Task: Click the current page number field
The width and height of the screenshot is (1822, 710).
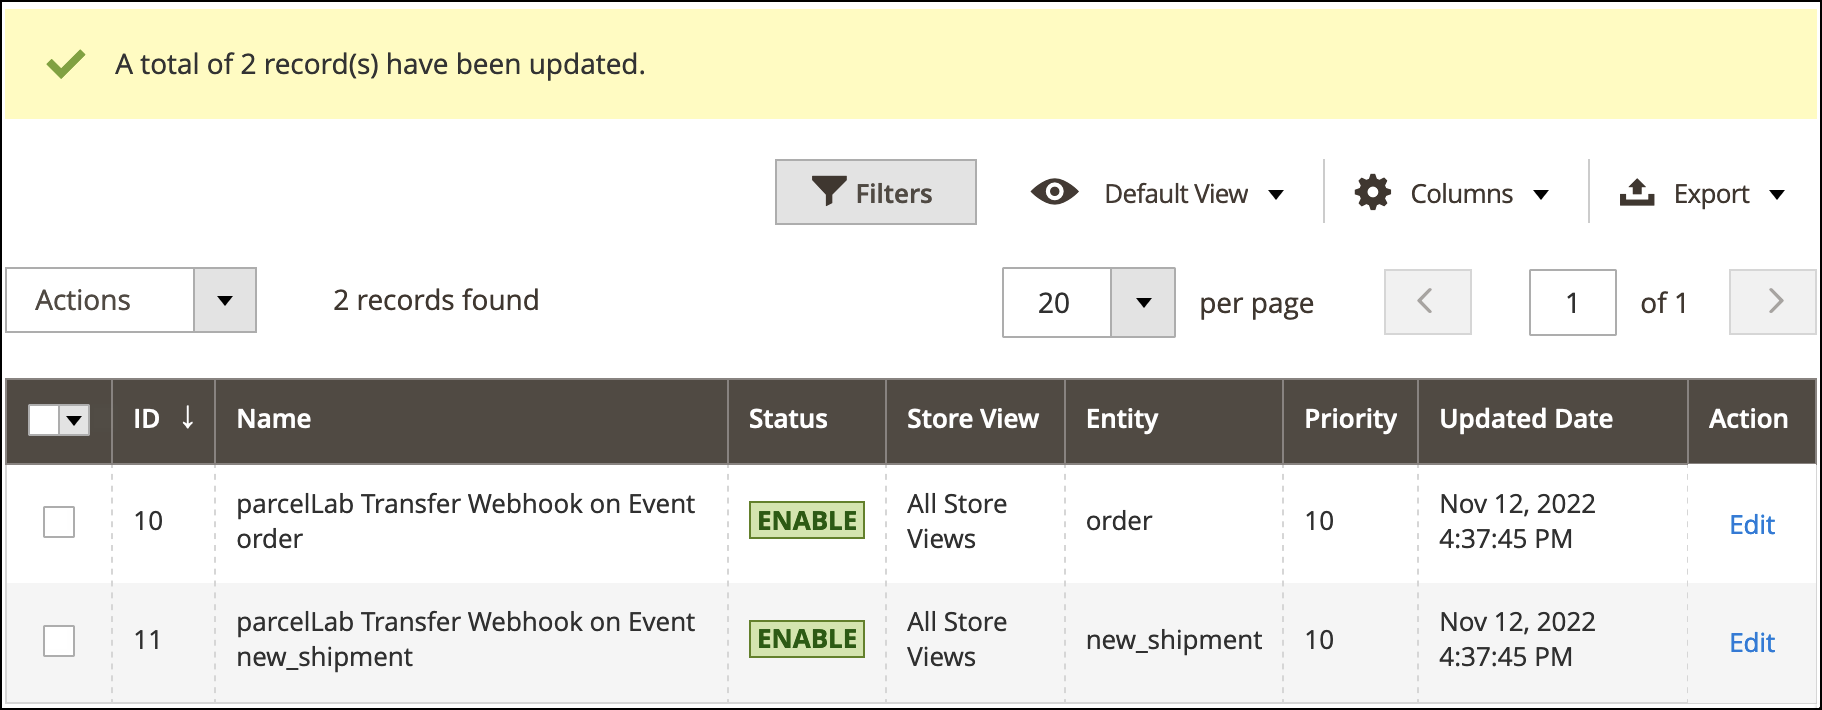Action: [x=1571, y=302]
